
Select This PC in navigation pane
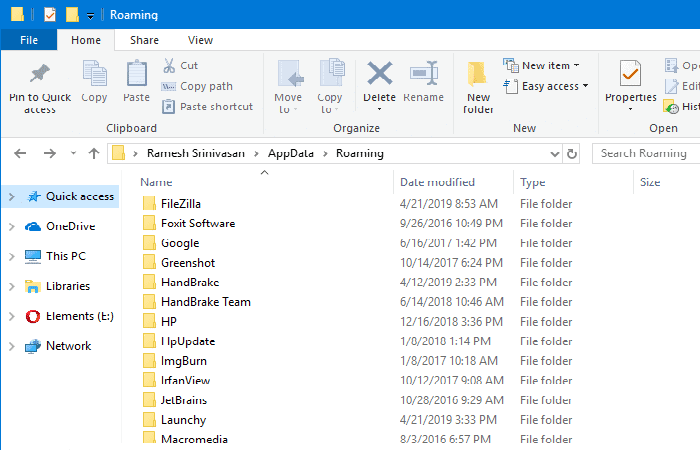point(66,256)
